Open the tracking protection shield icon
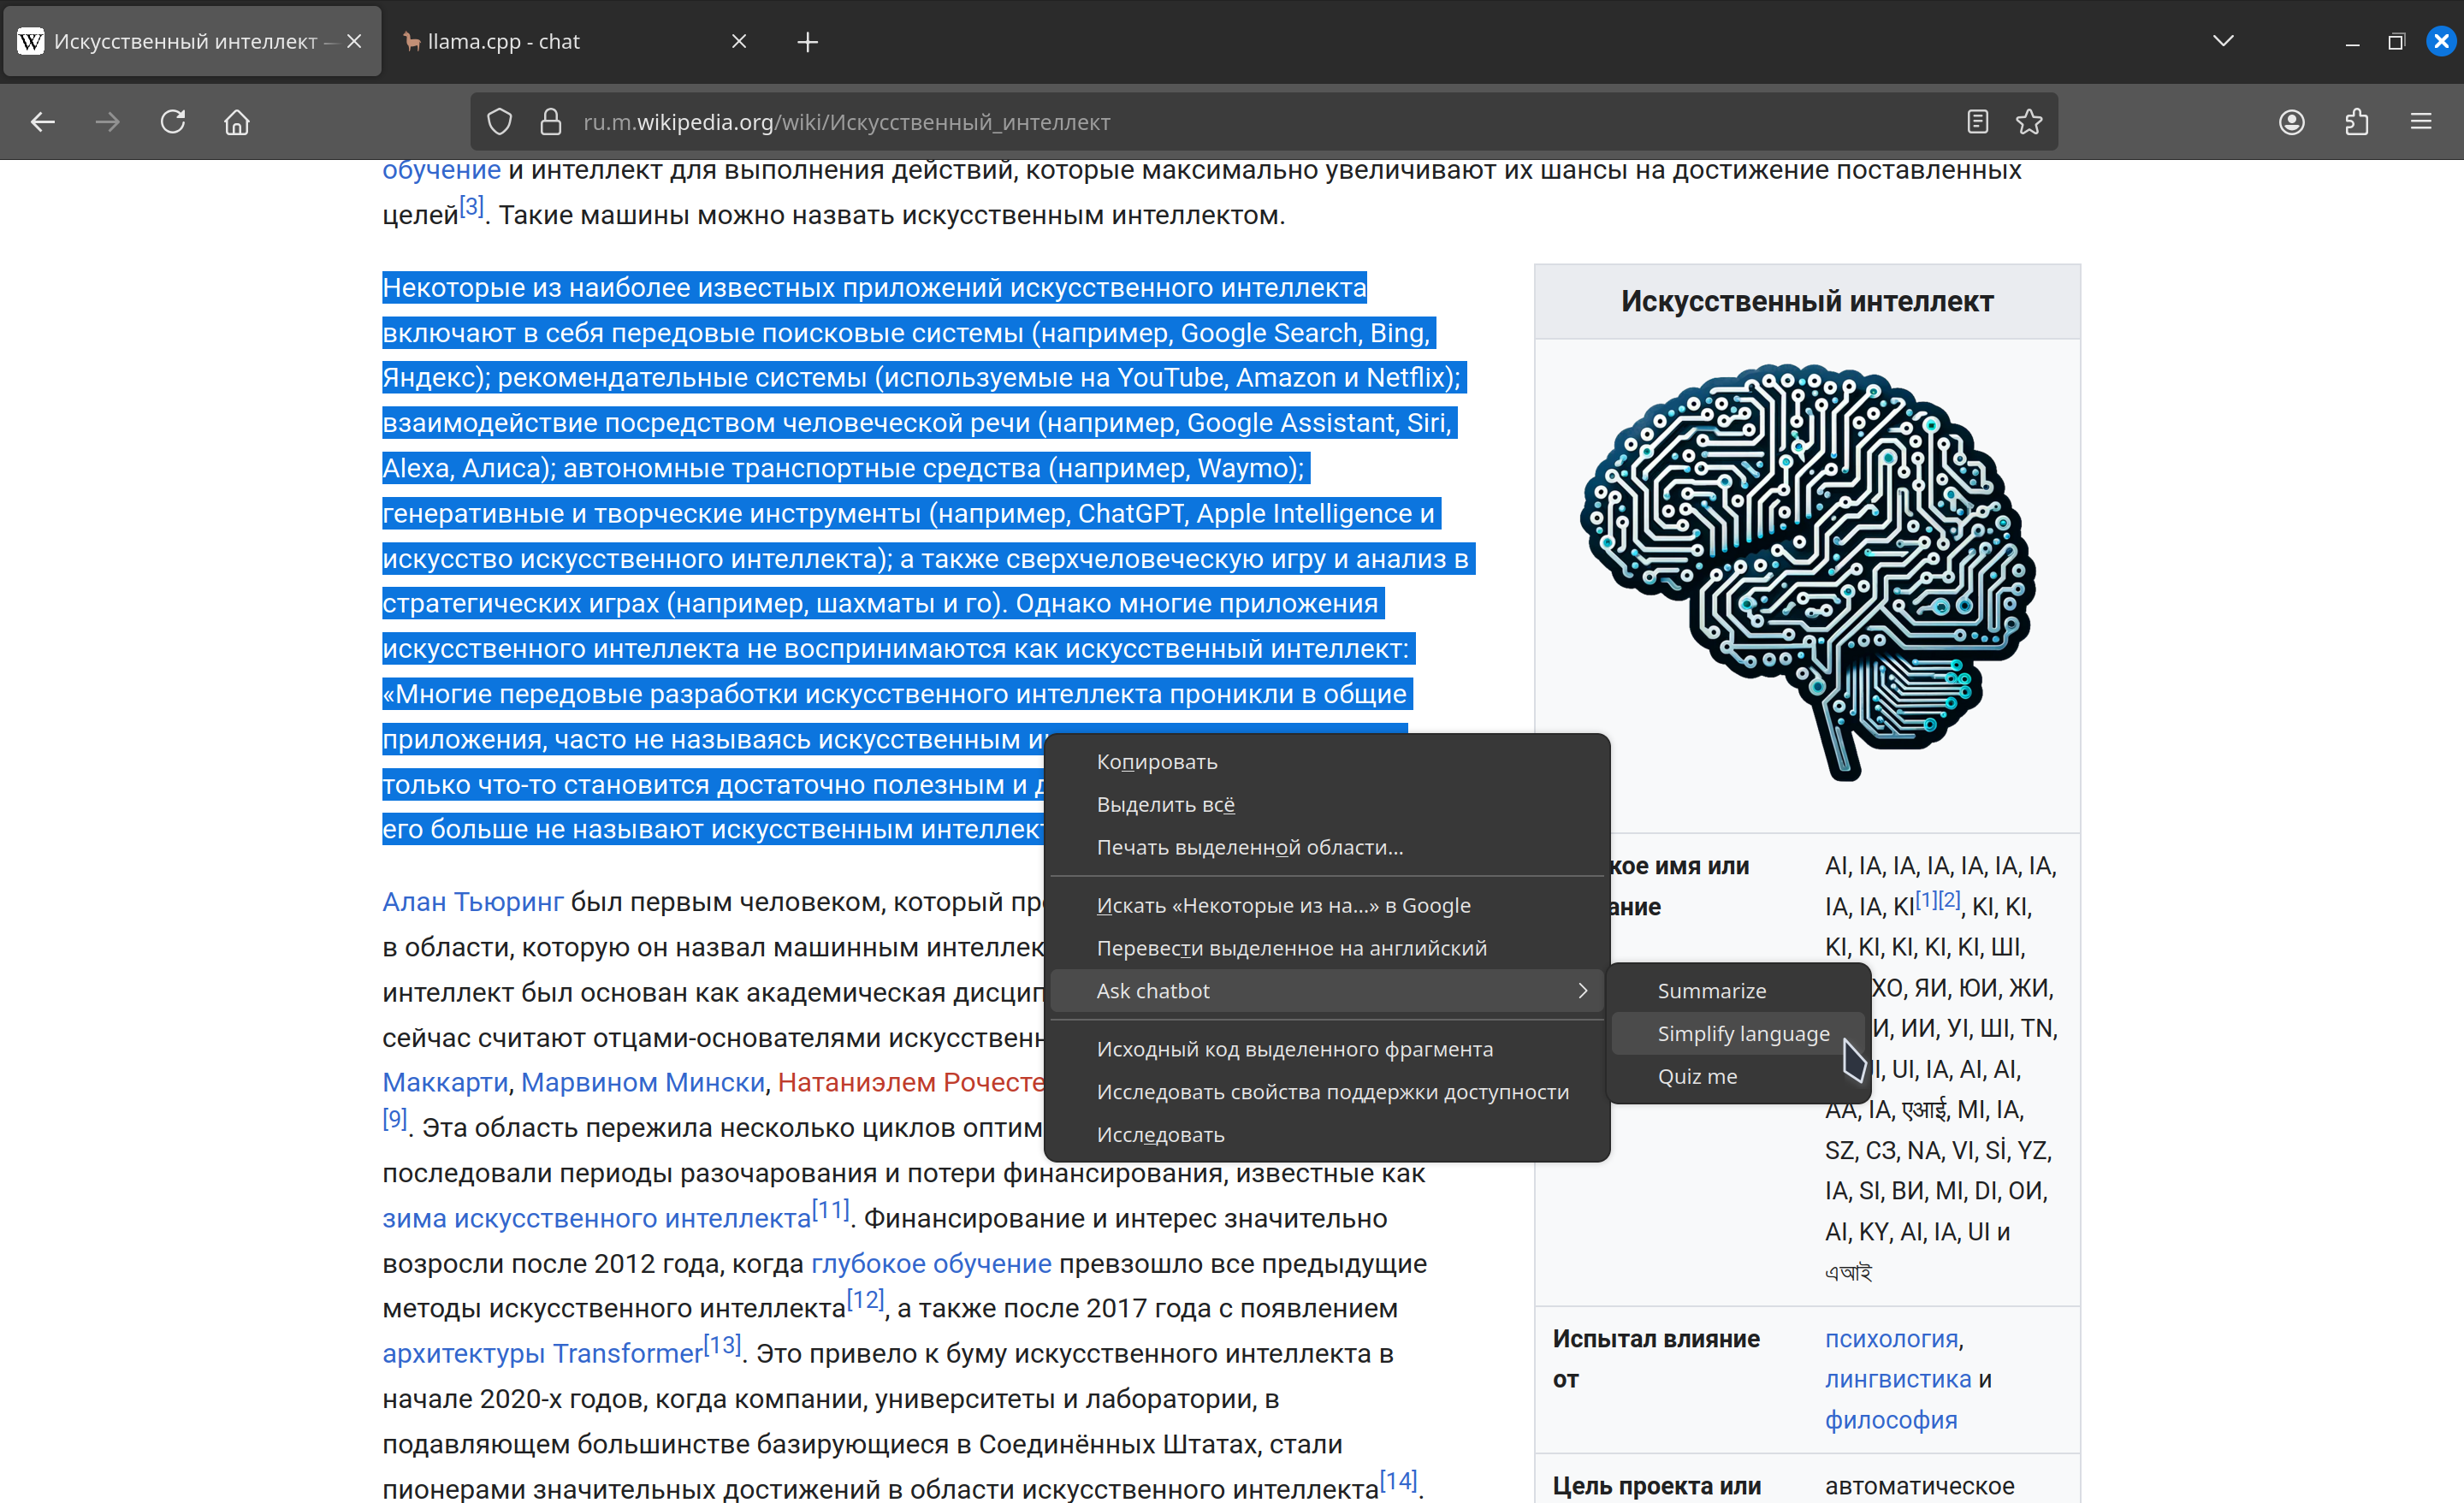The image size is (2464, 1503). pos(500,122)
